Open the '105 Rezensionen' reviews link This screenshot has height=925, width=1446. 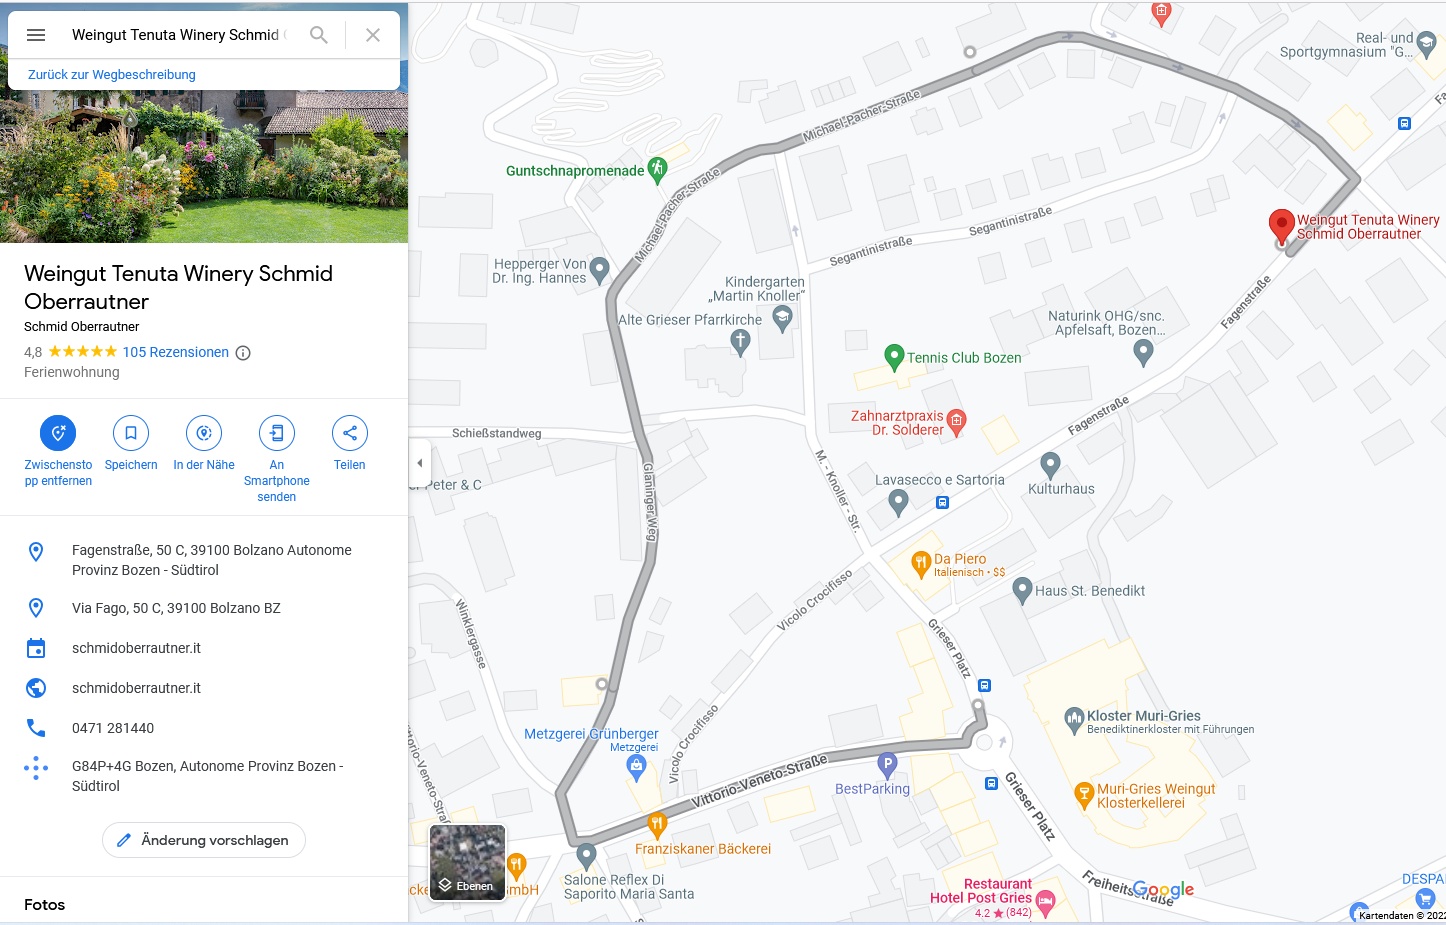(x=176, y=352)
